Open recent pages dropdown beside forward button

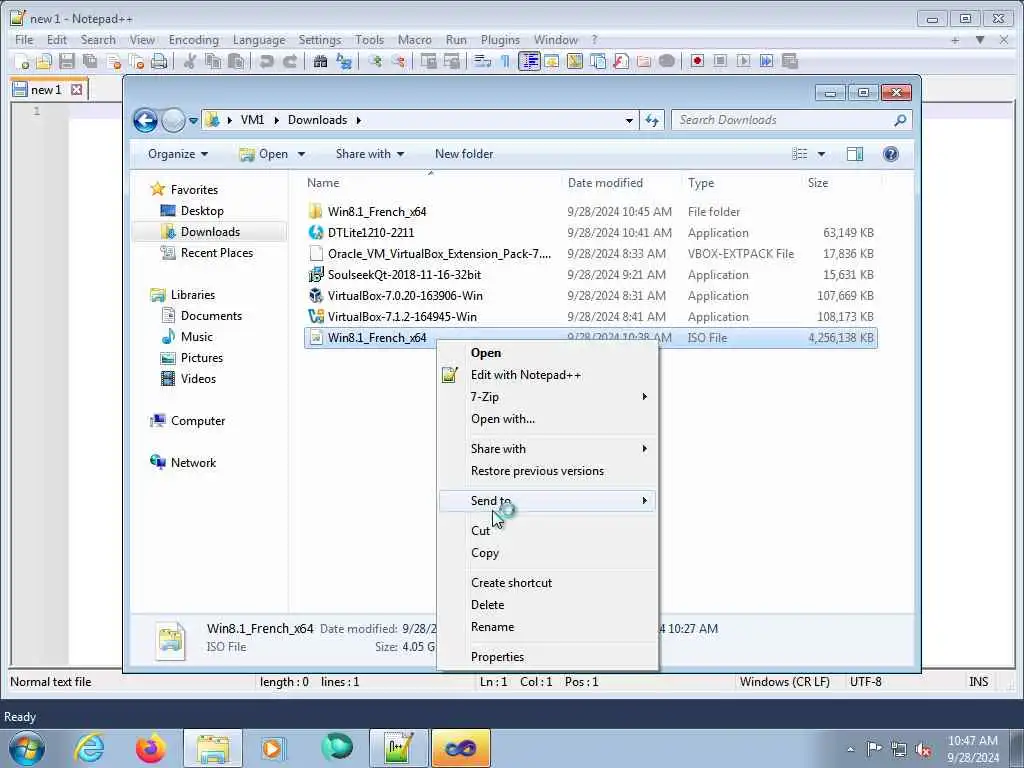pos(193,121)
